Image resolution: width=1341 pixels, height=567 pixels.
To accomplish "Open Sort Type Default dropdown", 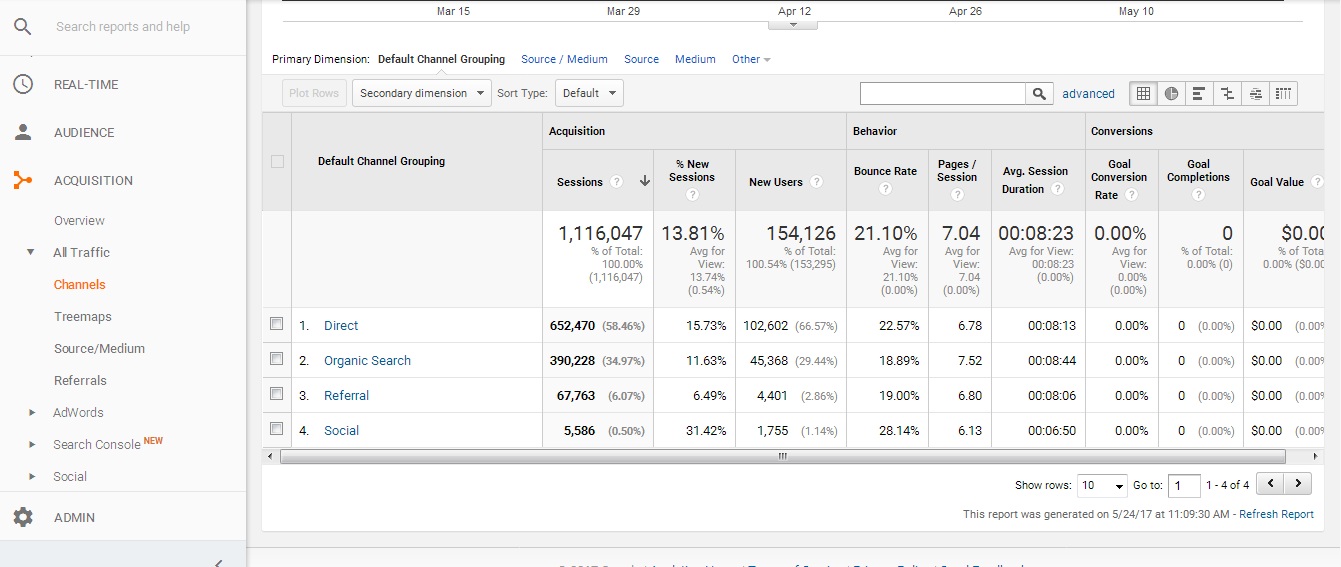I will pos(589,93).
